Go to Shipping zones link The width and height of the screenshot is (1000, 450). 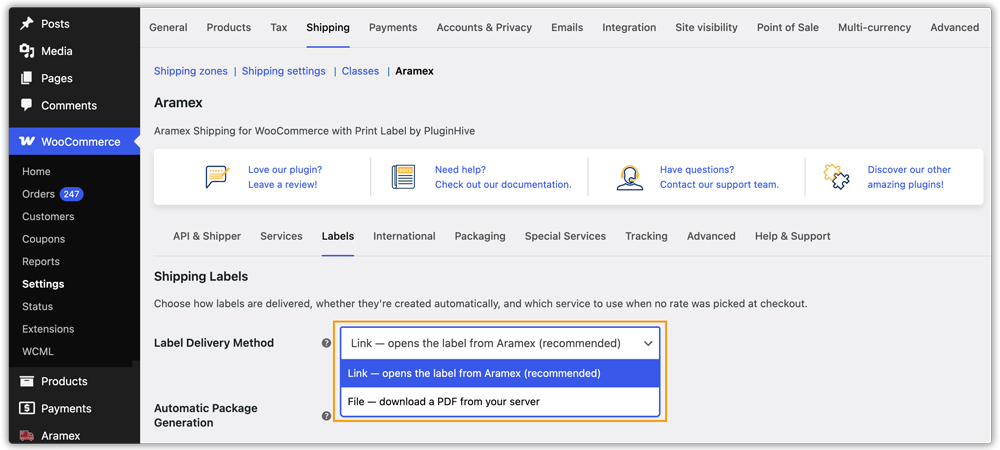[x=191, y=71]
